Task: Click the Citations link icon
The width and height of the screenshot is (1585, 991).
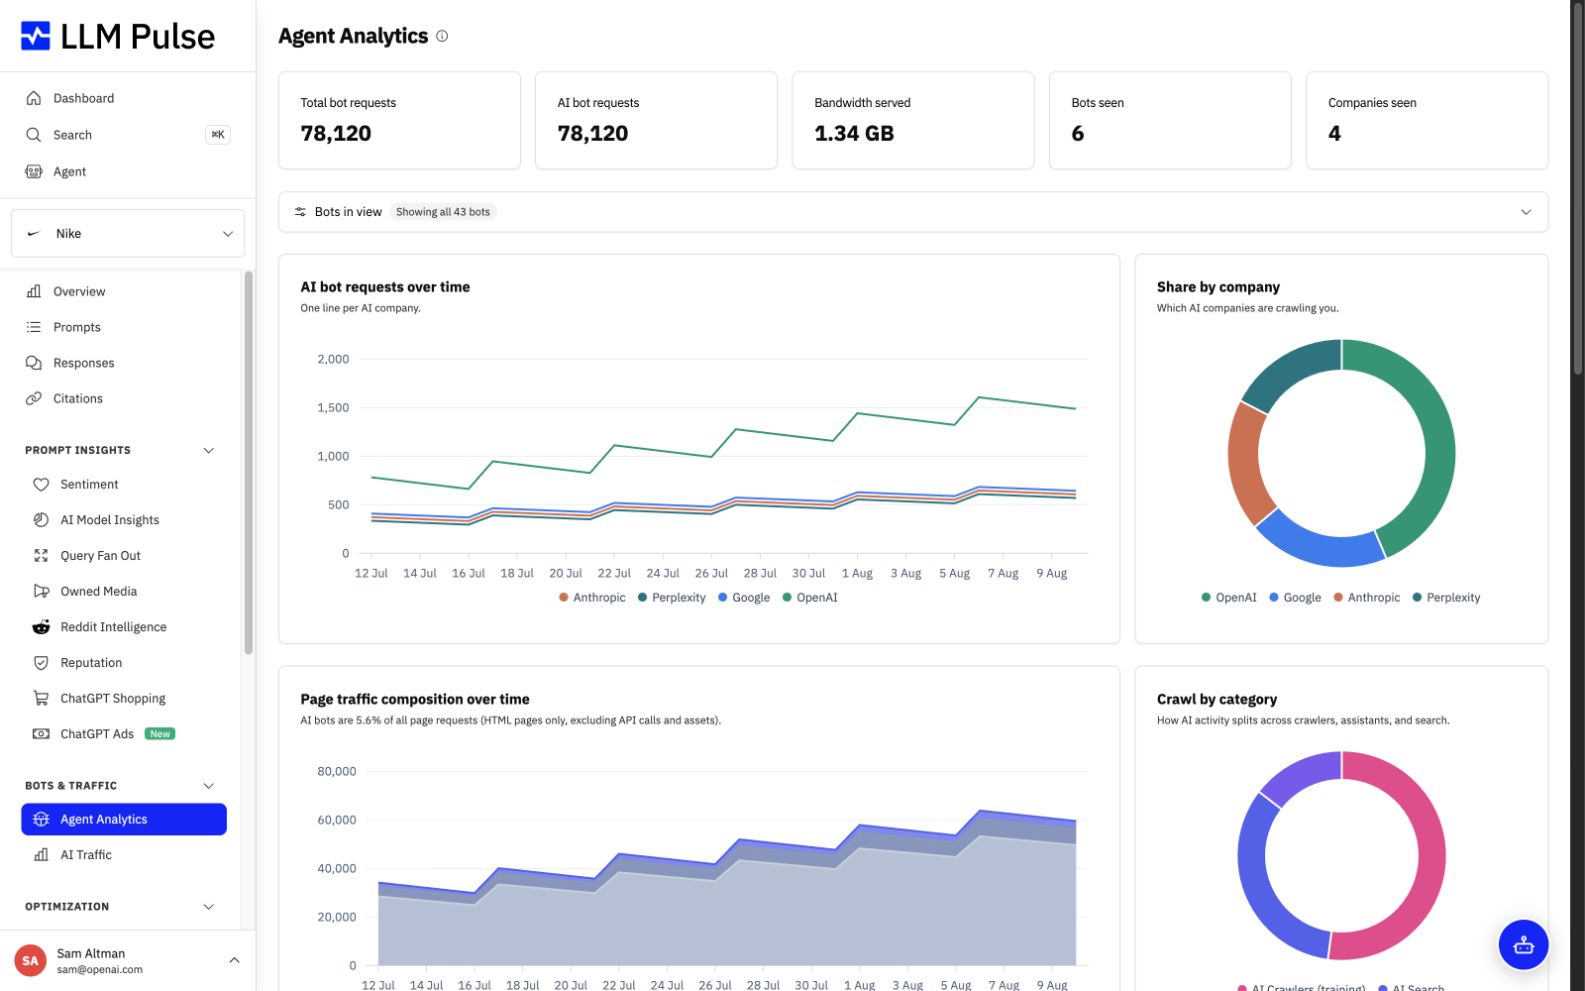Action: click(x=33, y=398)
